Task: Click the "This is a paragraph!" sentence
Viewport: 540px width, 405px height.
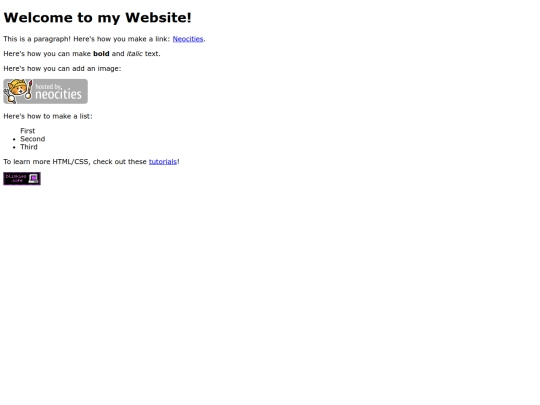Action: (x=37, y=39)
